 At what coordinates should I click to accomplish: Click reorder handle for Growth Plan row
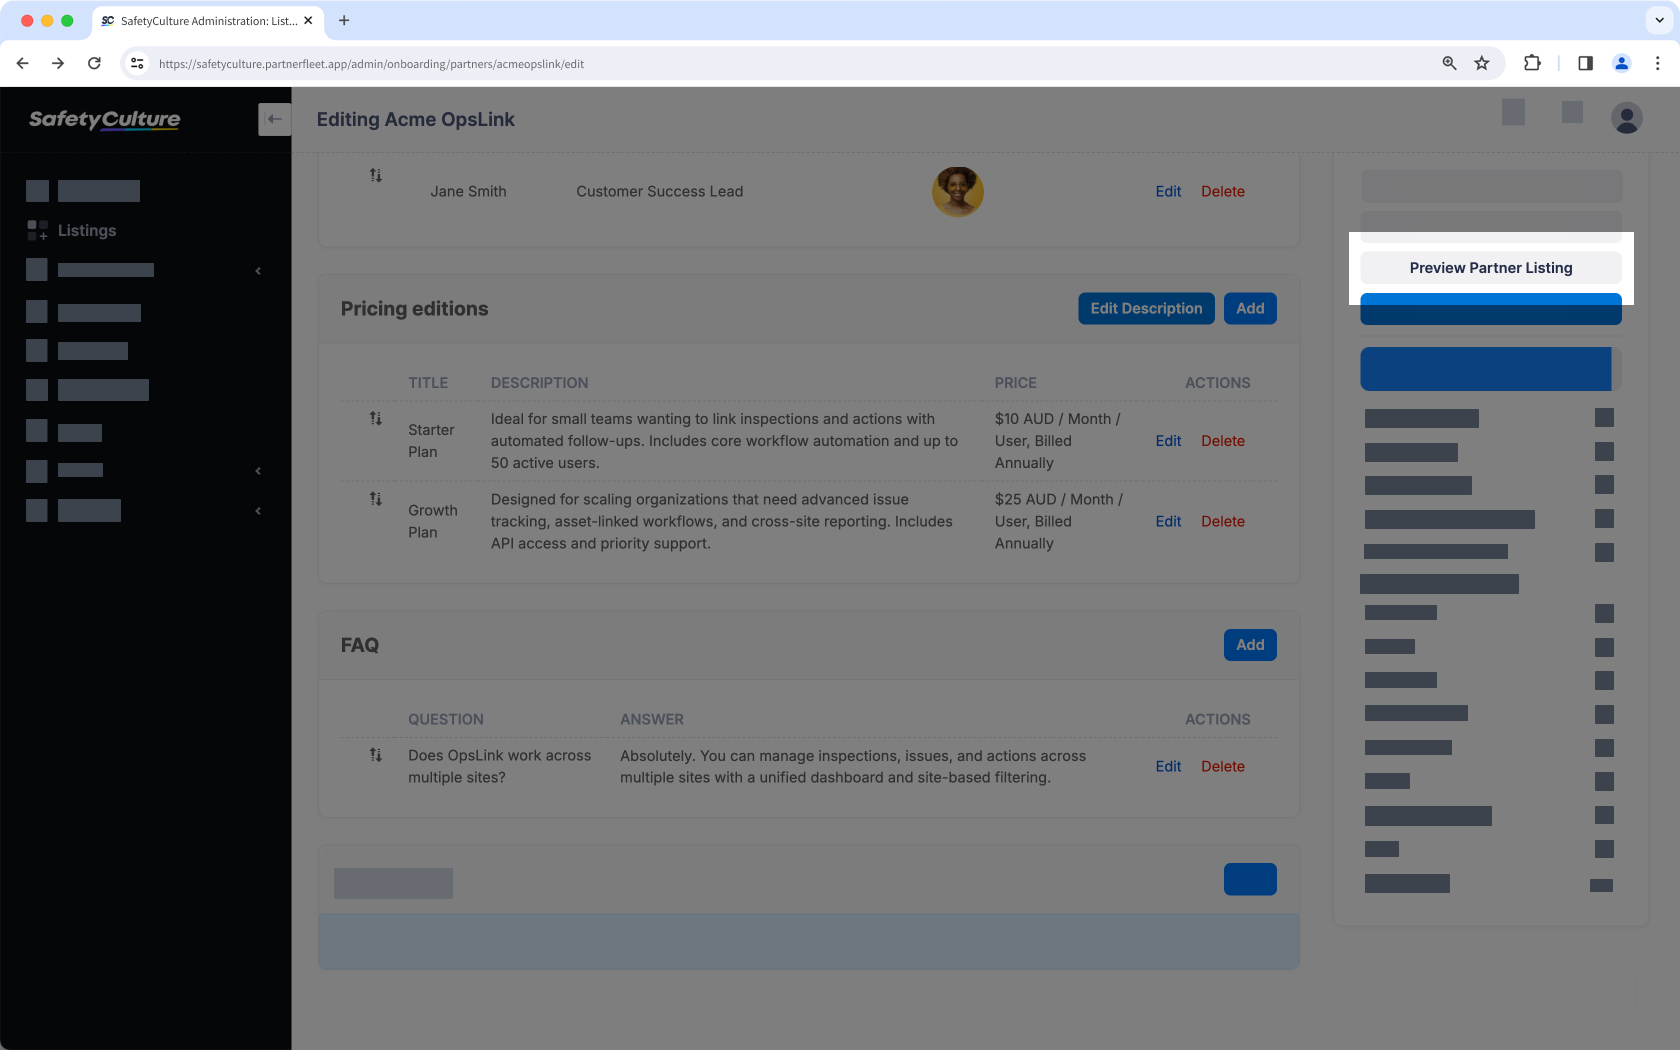[x=376, y=498]
